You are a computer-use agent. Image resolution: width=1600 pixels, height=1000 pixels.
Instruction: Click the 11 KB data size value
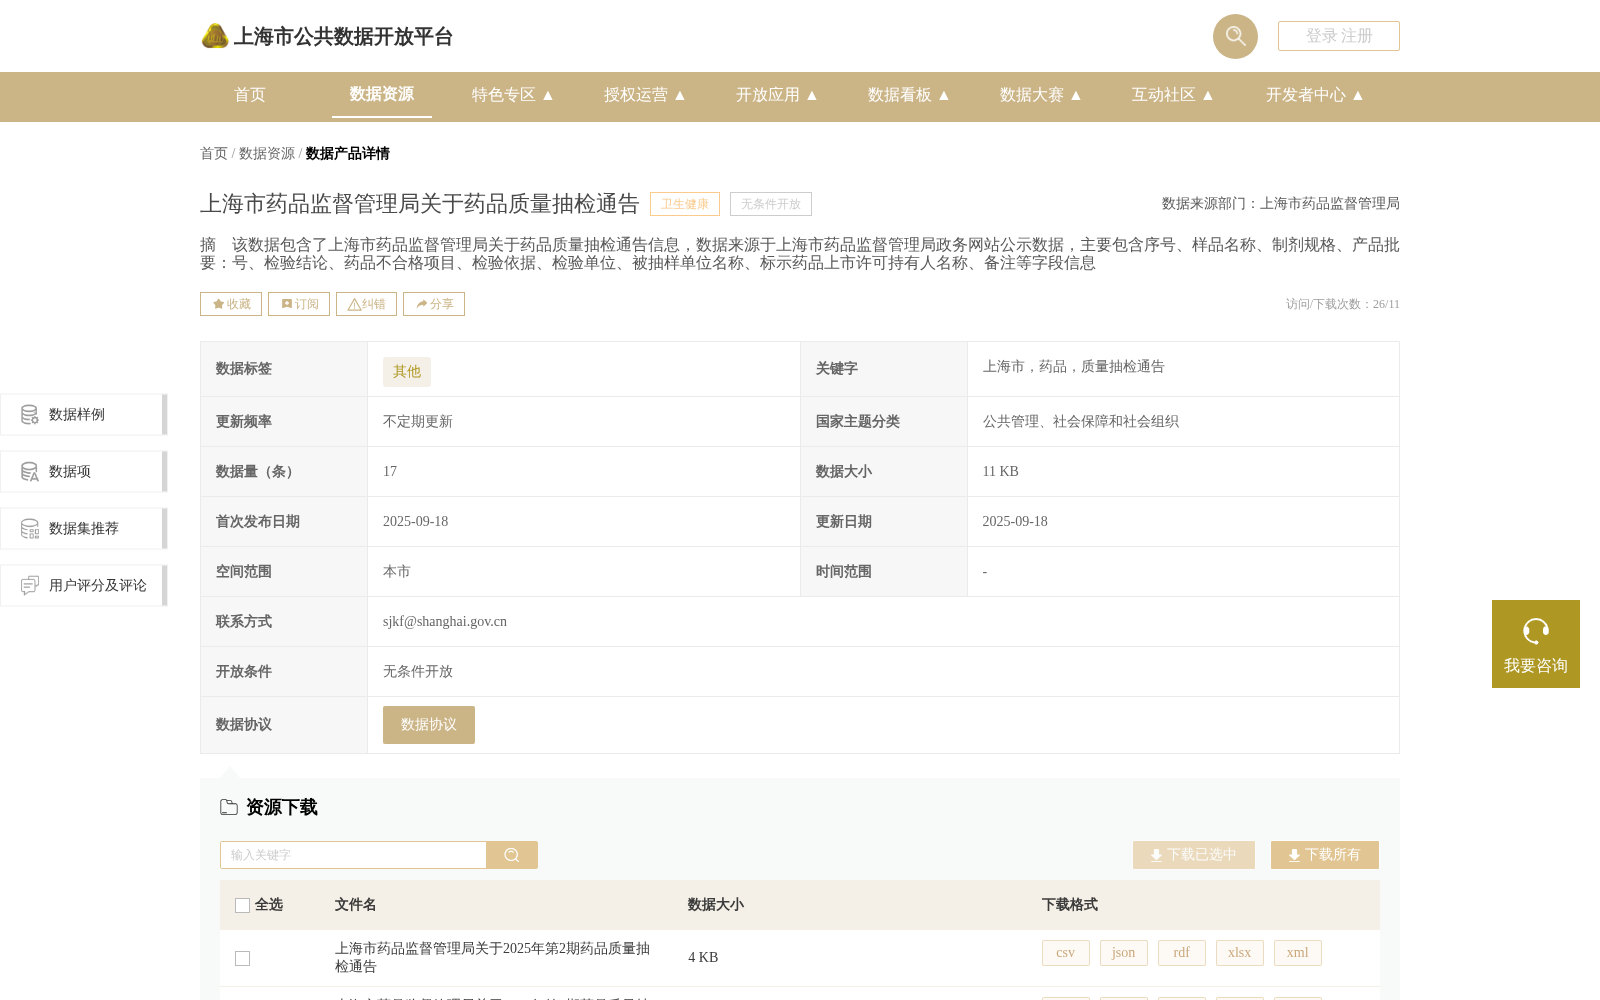pyautogui.click(x=1001, y=472)
